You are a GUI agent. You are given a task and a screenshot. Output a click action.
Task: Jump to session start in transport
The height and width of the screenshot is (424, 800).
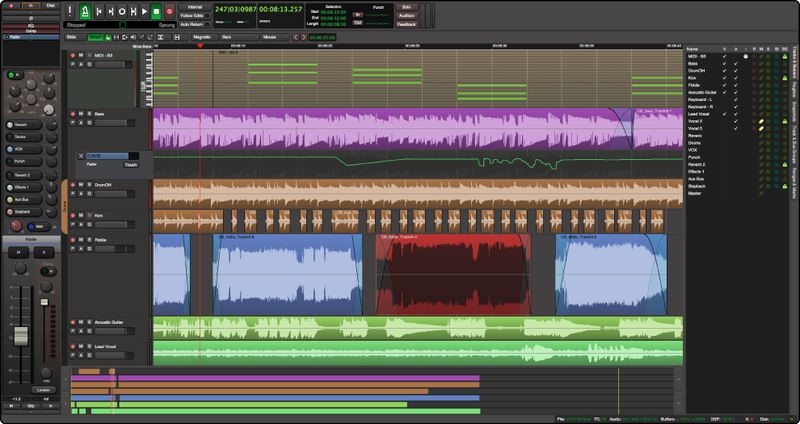(x=98, y=11)
